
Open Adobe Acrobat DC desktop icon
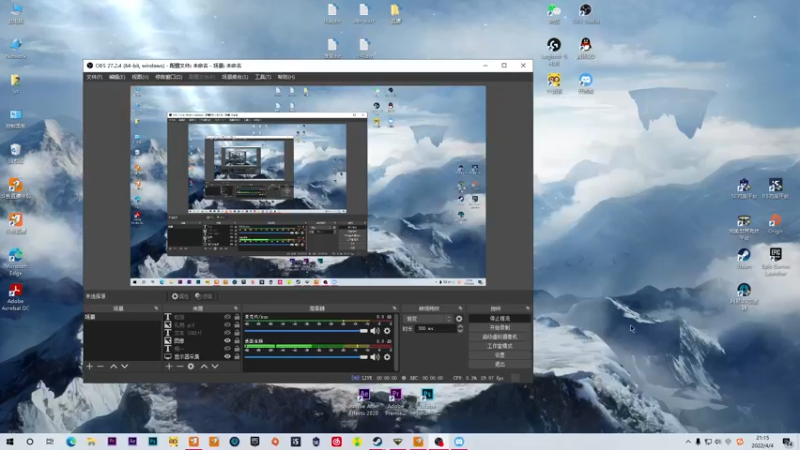point(15,297)
